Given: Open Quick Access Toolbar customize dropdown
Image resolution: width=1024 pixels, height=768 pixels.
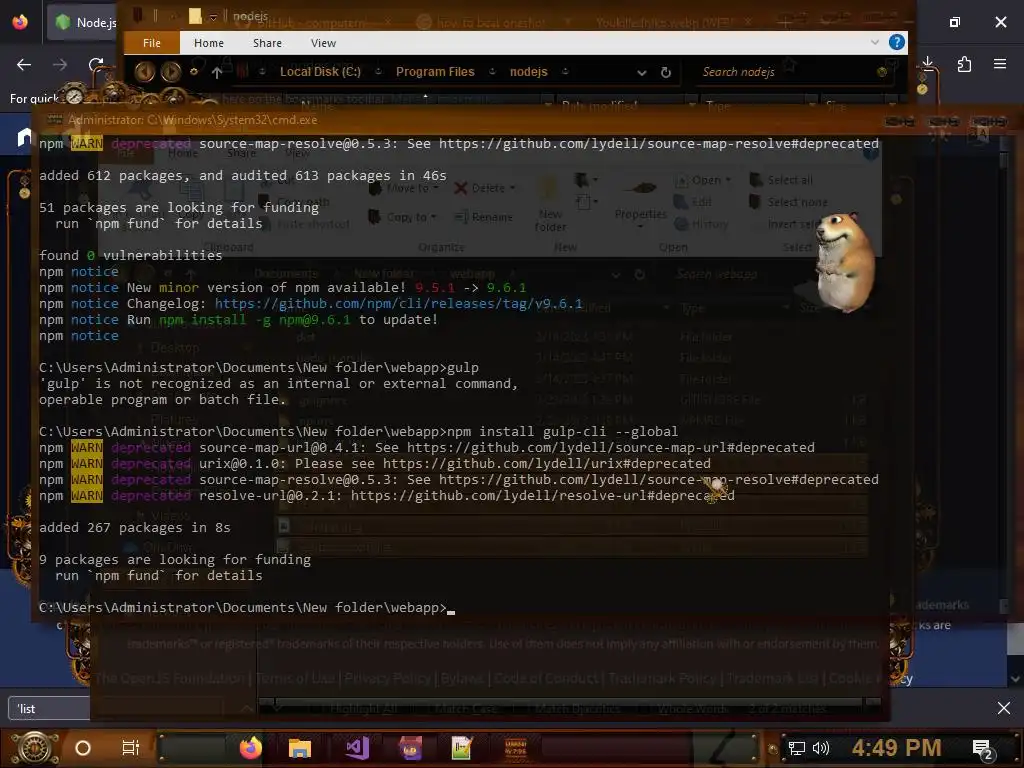Looking at the screenshot, I should pyautogui.click(x=213, y=16).
